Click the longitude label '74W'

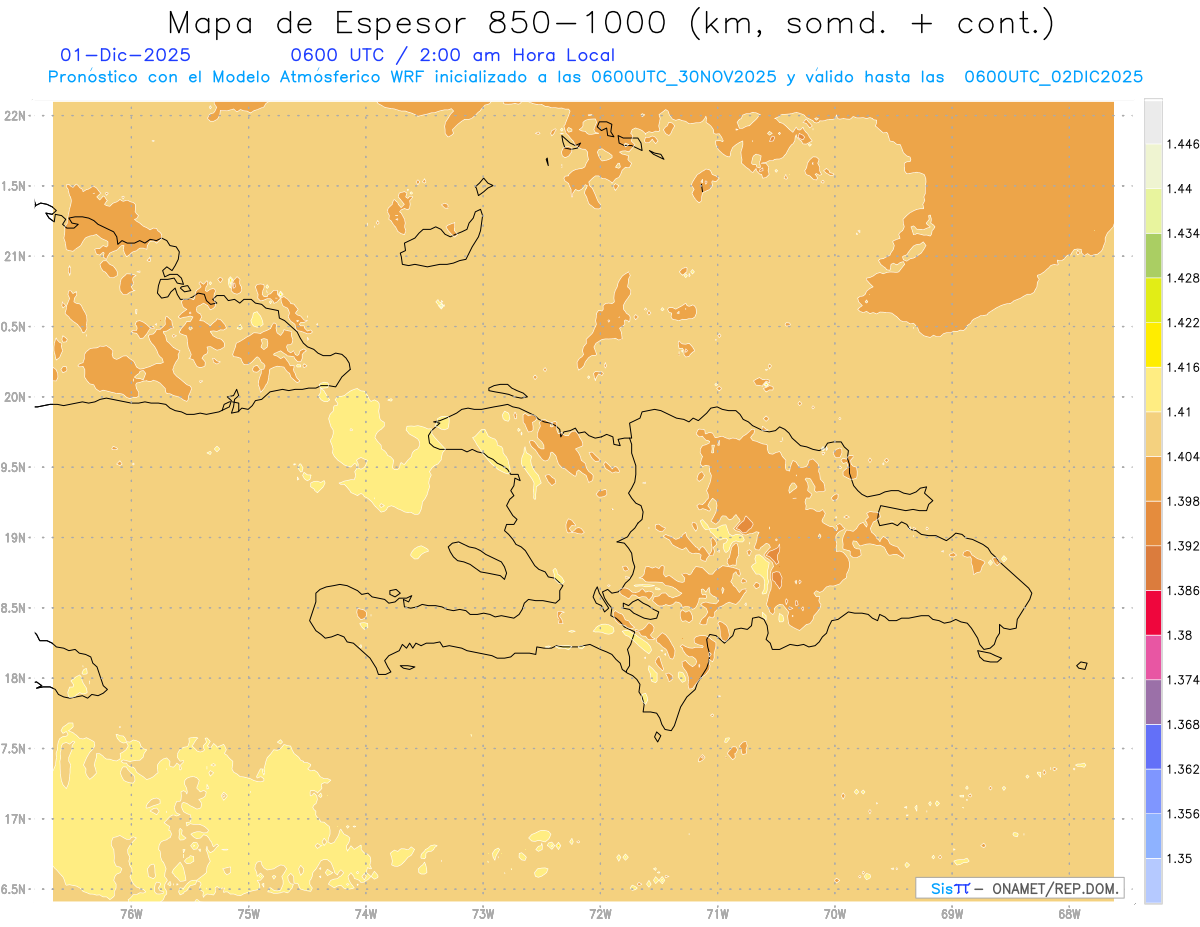tap(366, 914)
